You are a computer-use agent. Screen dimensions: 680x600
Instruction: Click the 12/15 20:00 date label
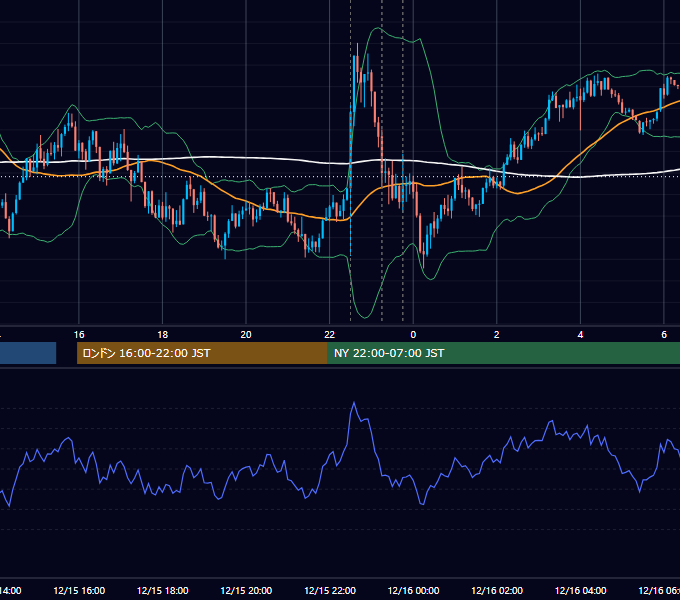(x=246, y=590)
